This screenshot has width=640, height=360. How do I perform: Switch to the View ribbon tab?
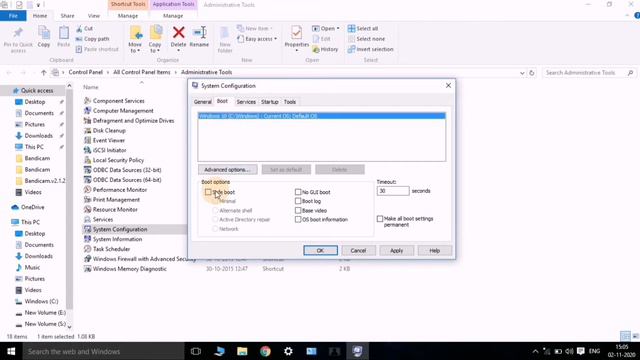point(94,16)
